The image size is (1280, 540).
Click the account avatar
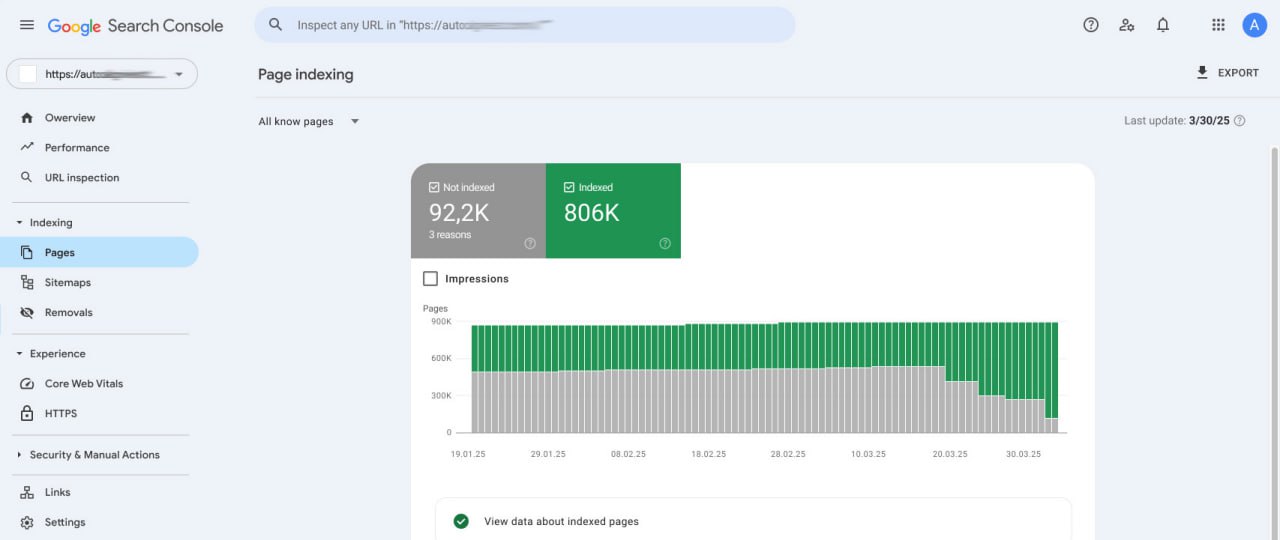tap(1254, 25)
